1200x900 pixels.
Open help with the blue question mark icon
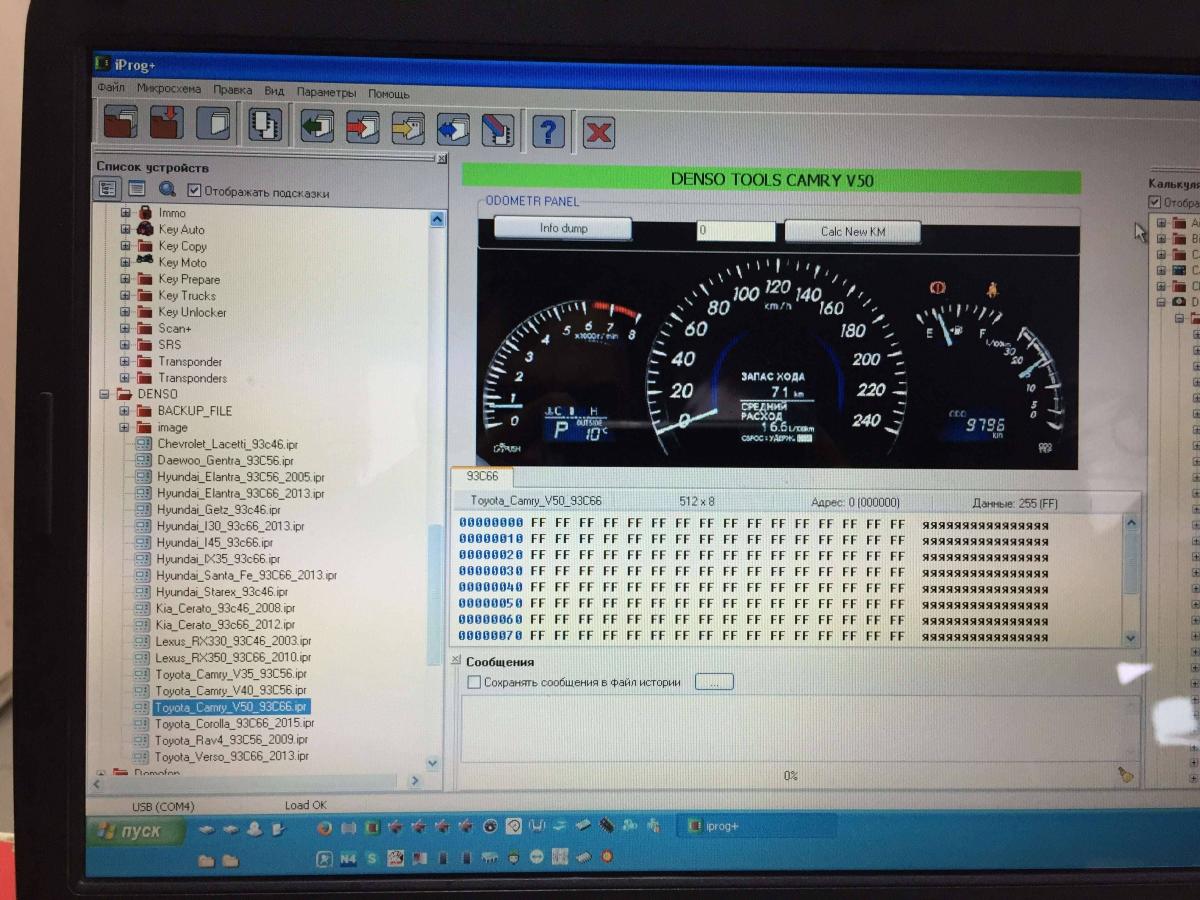pos(549,130)
